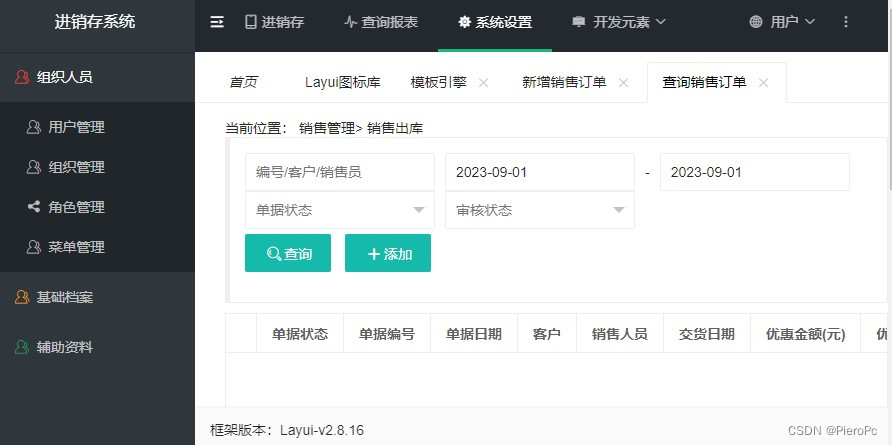This screenshot has height=445, width=892.
Task: Open the 审核状态 dropdown
Action: (x=540, y=210)
